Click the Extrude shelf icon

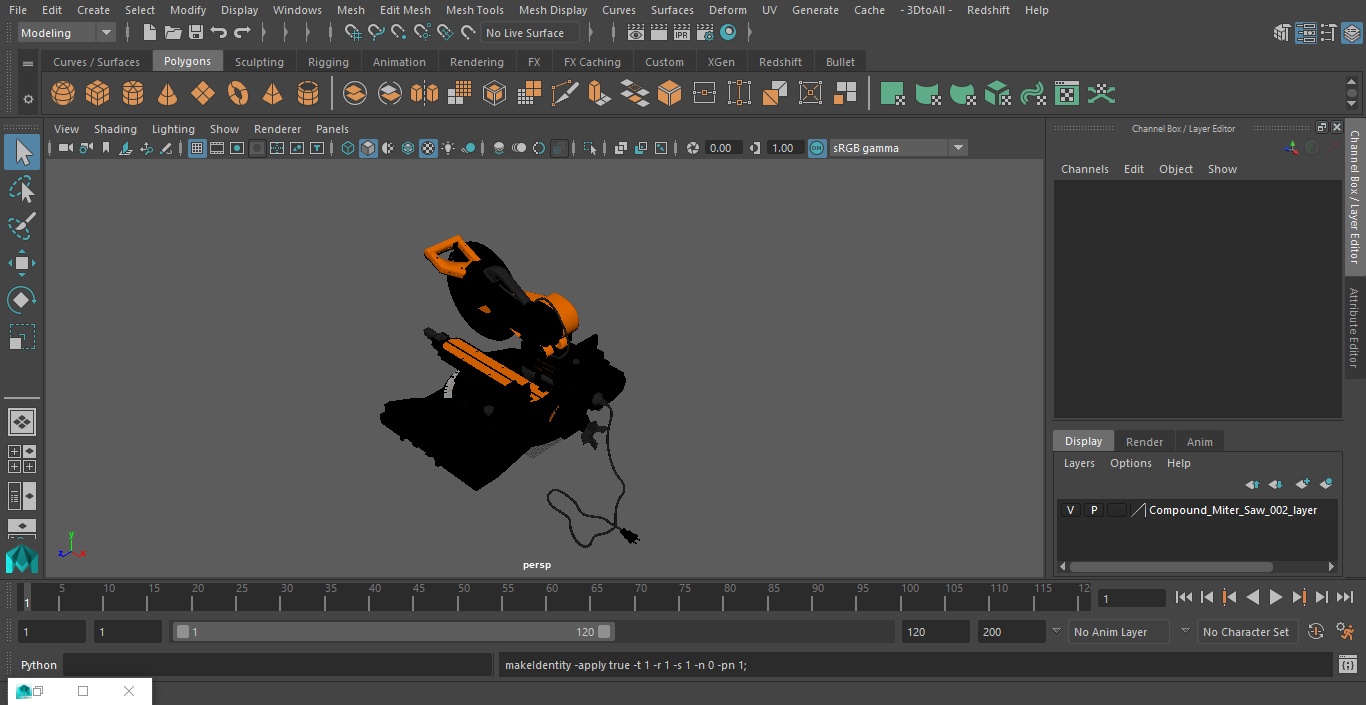(x=599, y=94)
